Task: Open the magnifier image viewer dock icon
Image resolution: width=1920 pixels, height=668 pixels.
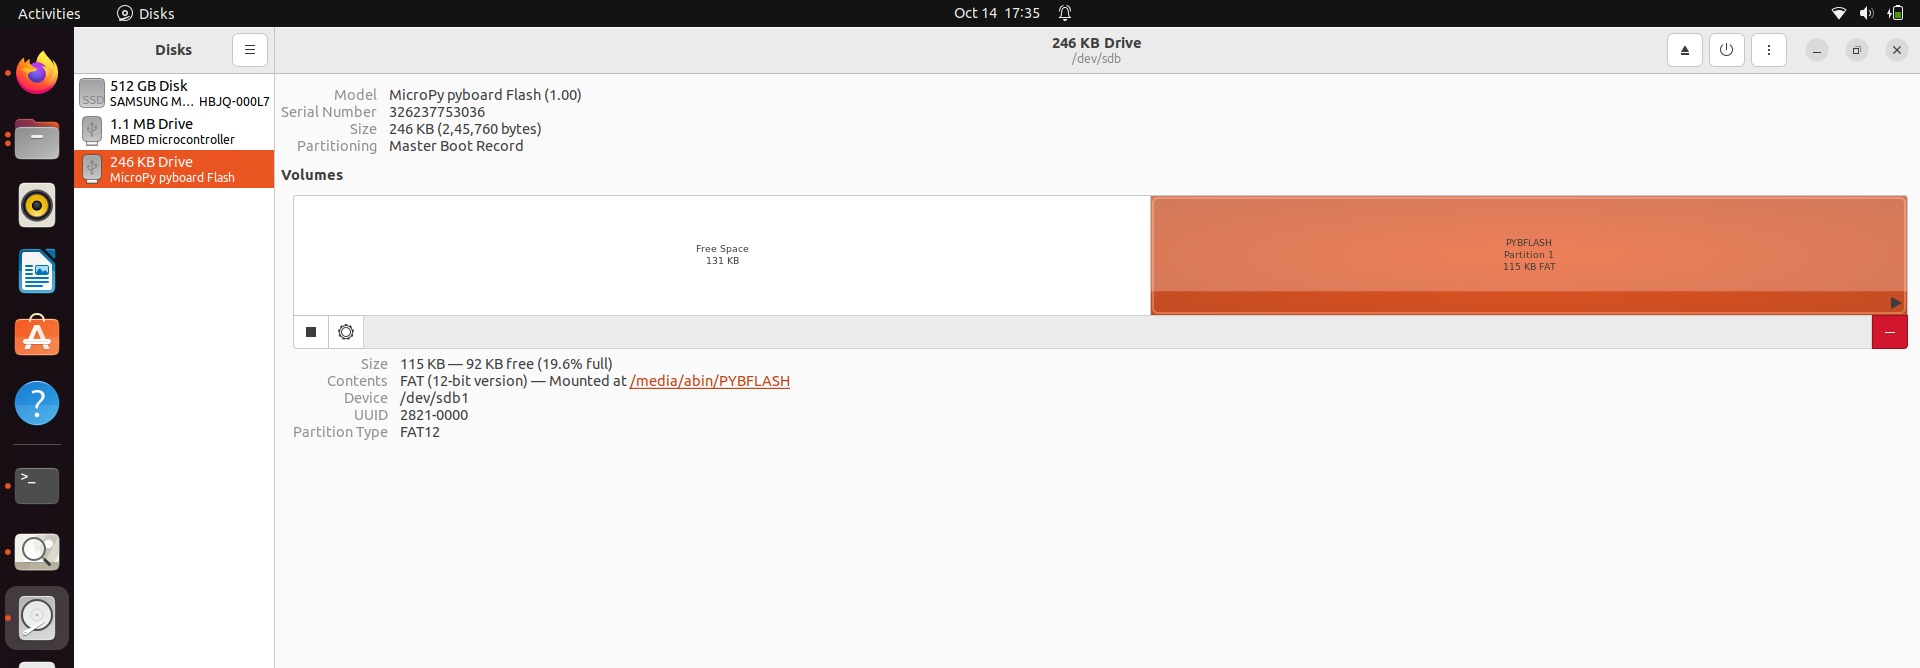Action: pos(37,552)
